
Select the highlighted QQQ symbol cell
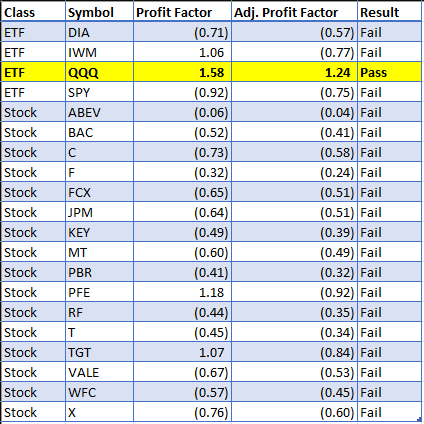[x=99, y=72]
